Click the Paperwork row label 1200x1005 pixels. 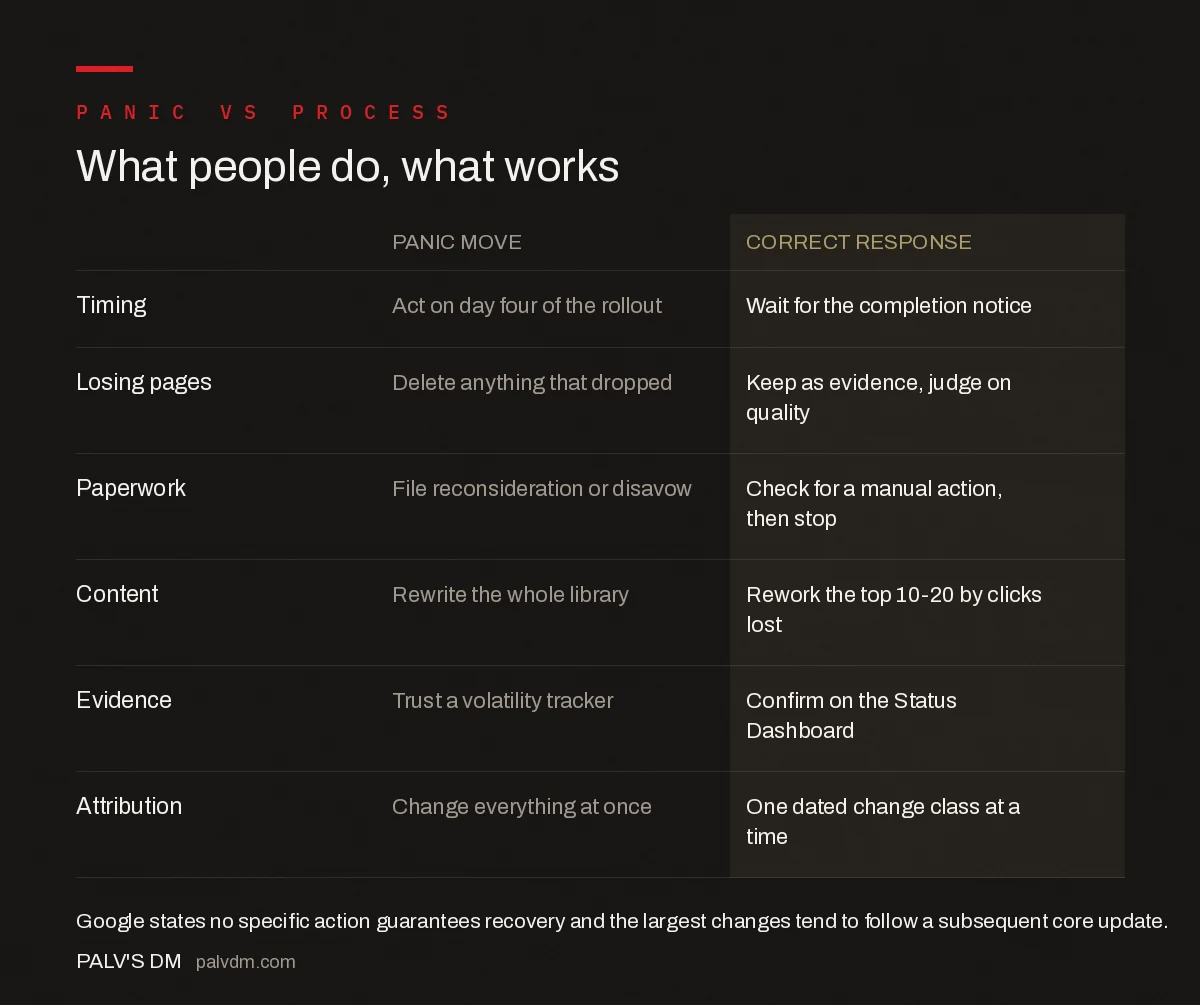131,488
